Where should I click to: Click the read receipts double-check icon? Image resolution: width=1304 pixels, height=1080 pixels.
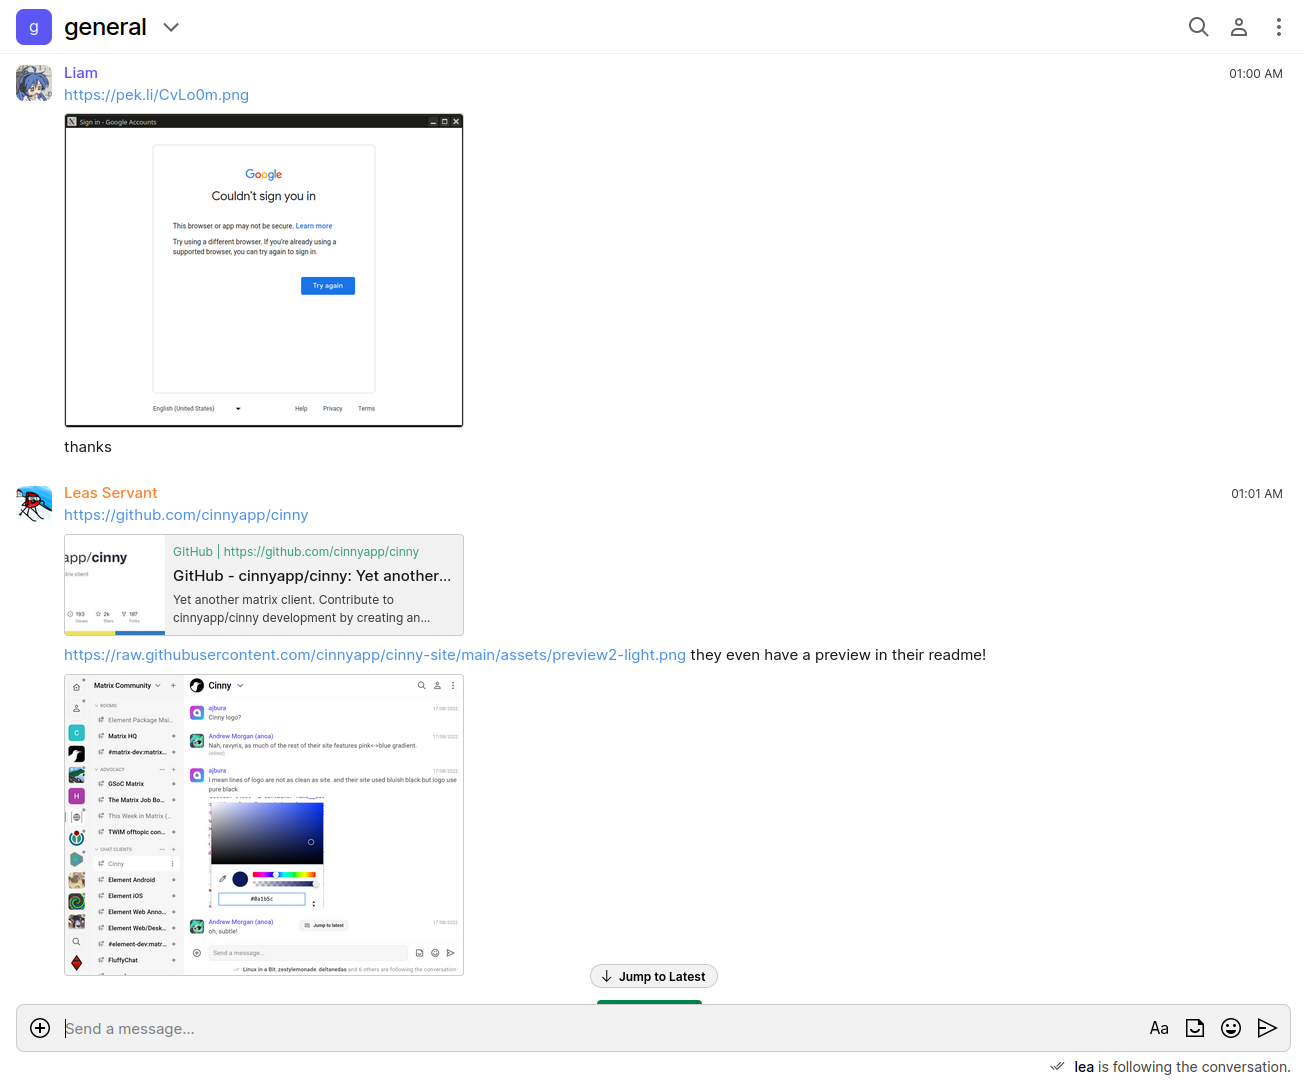click(x=1057, y=1066)
